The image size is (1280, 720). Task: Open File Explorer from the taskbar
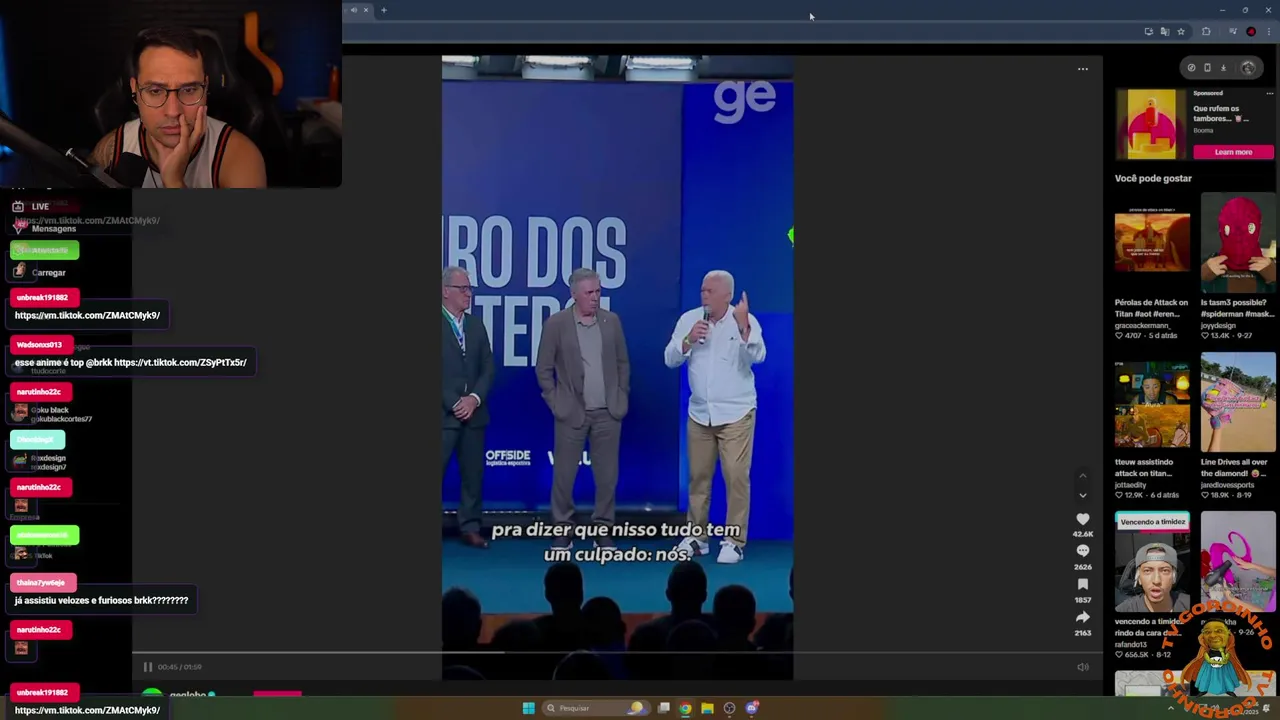tap(707, 708)
